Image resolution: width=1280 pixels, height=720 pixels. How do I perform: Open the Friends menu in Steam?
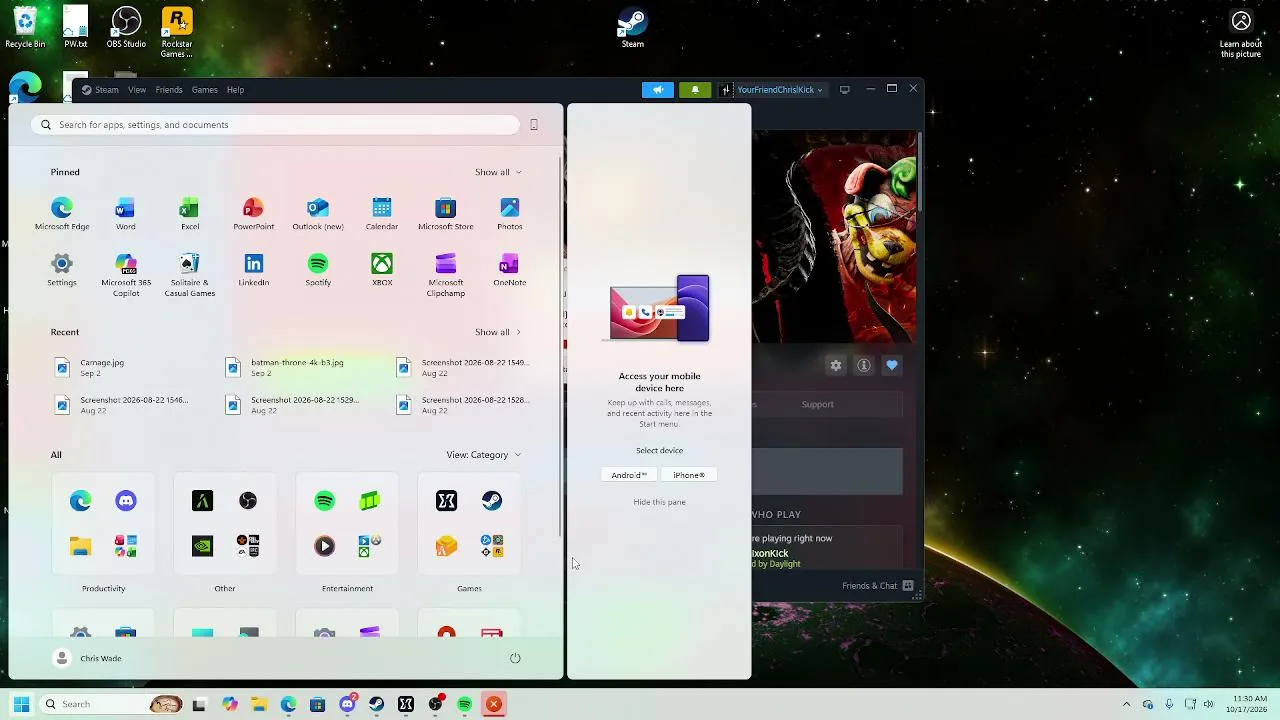169,90
